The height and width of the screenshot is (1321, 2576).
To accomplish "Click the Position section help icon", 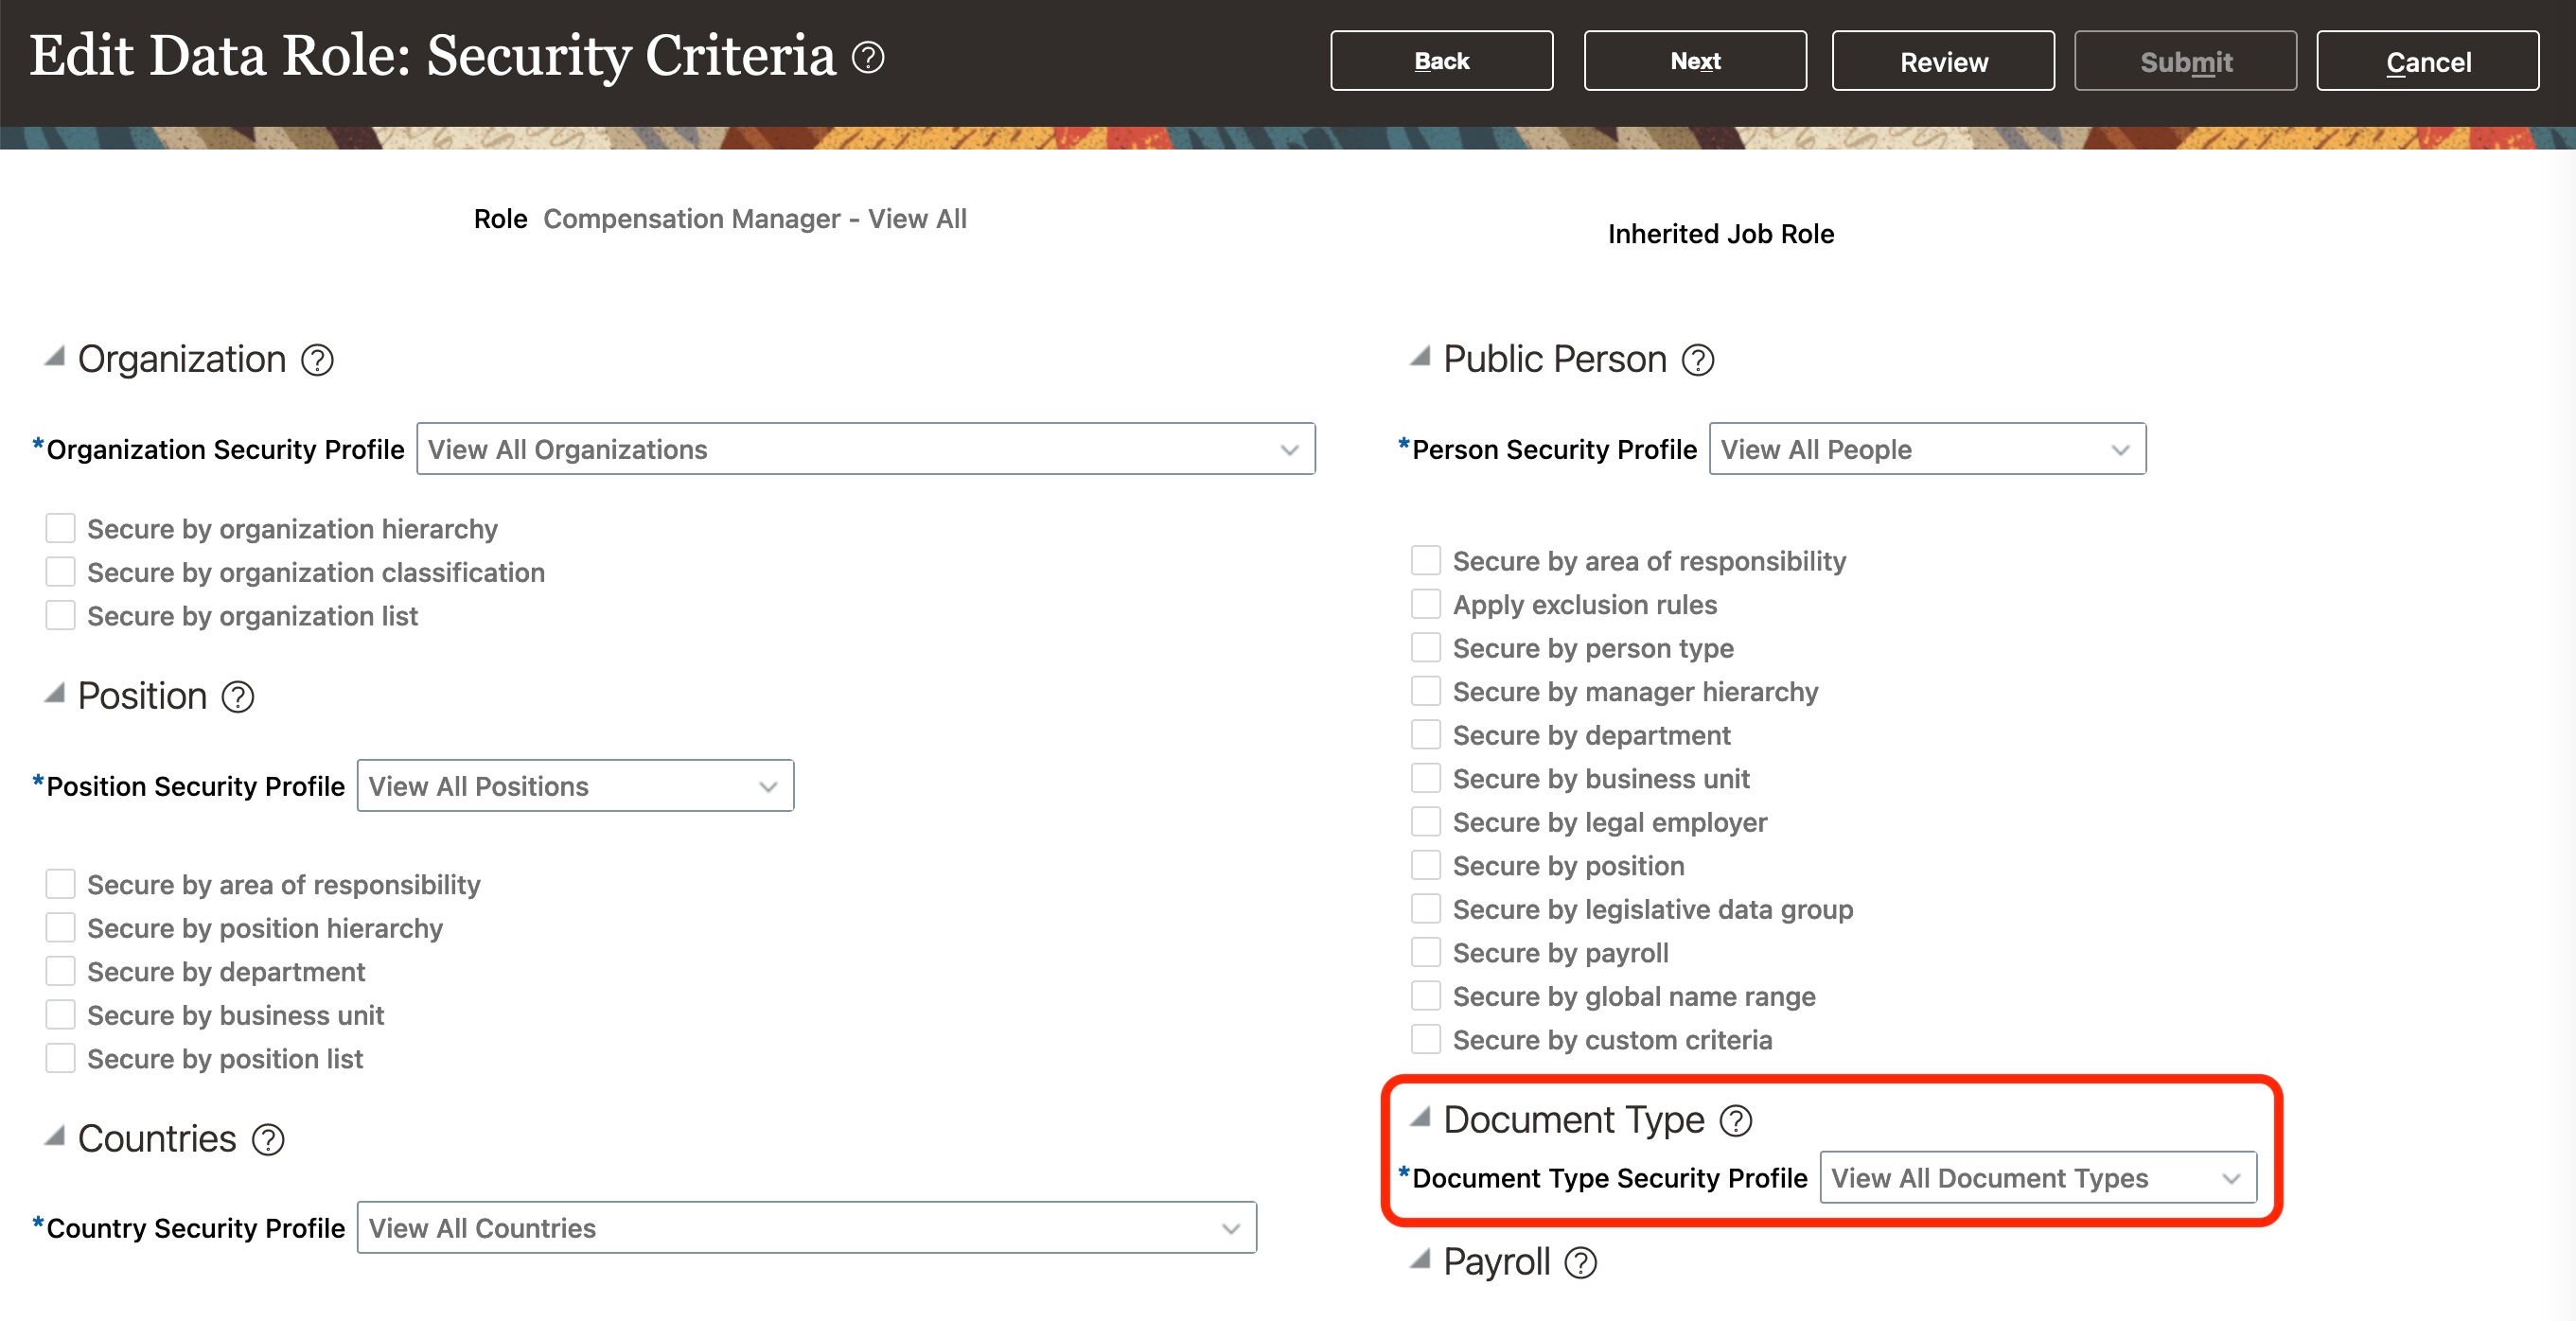I will pos(238,697).
